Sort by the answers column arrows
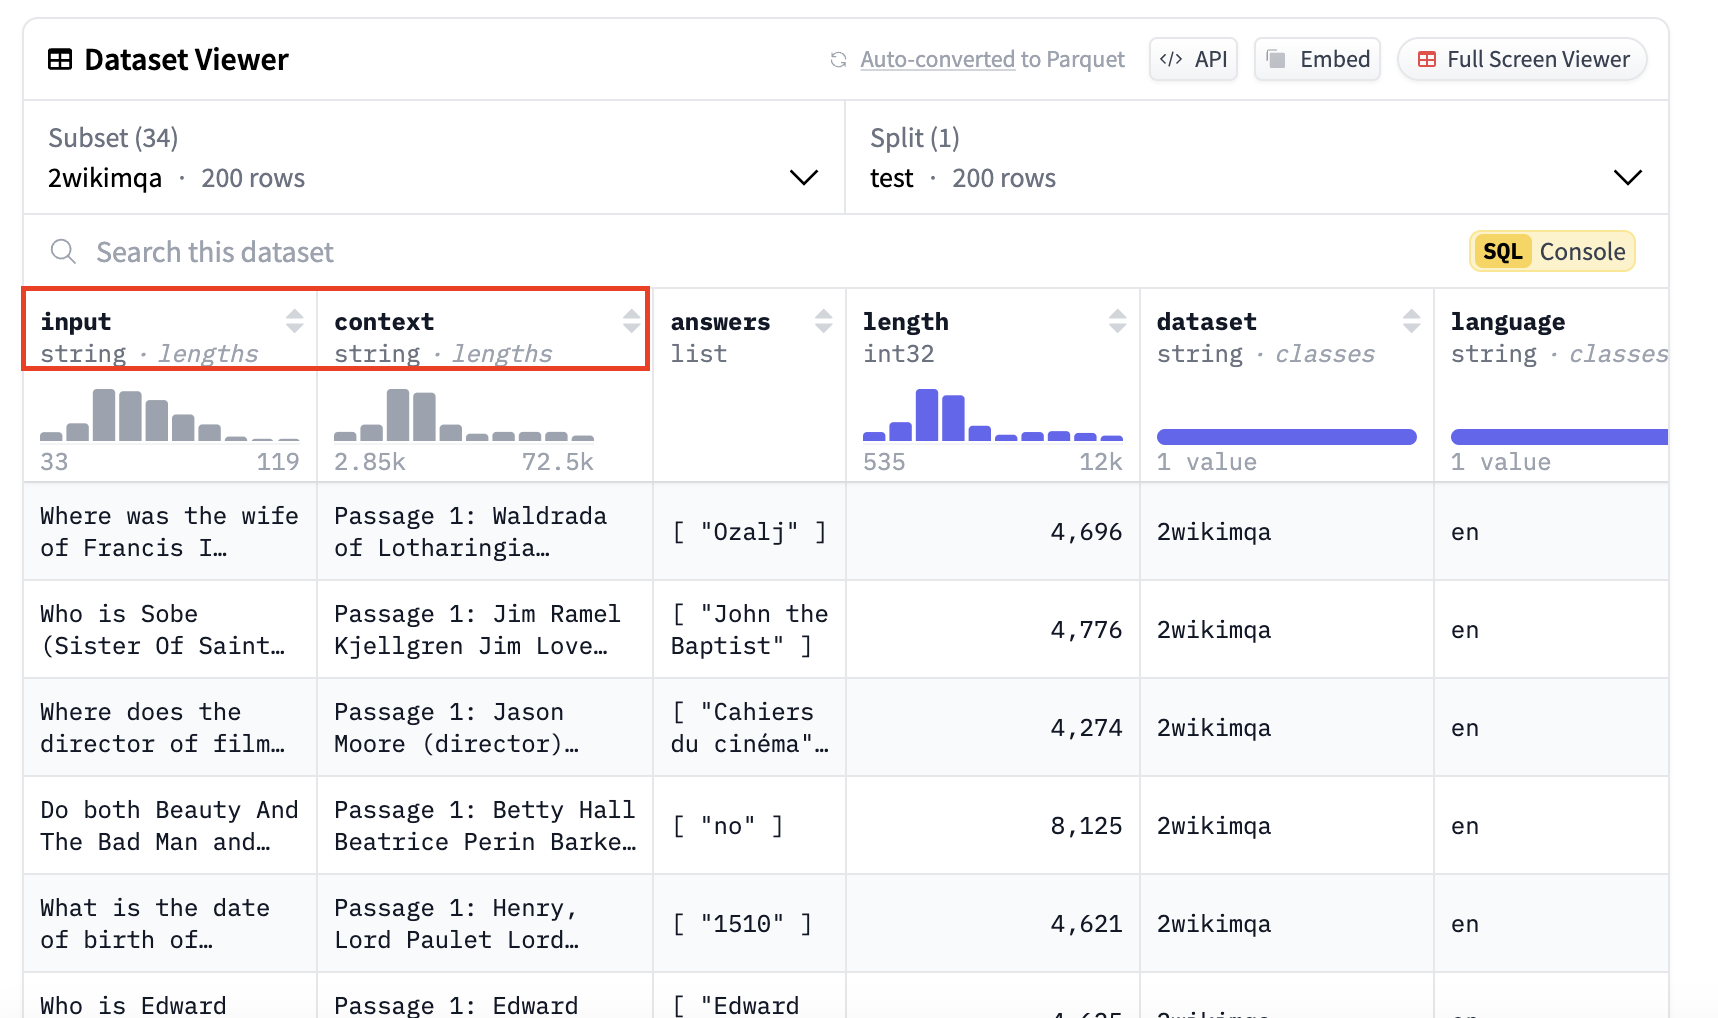Image resolution: width=1718 pixels, height=1018 pixels. [823, 321]
